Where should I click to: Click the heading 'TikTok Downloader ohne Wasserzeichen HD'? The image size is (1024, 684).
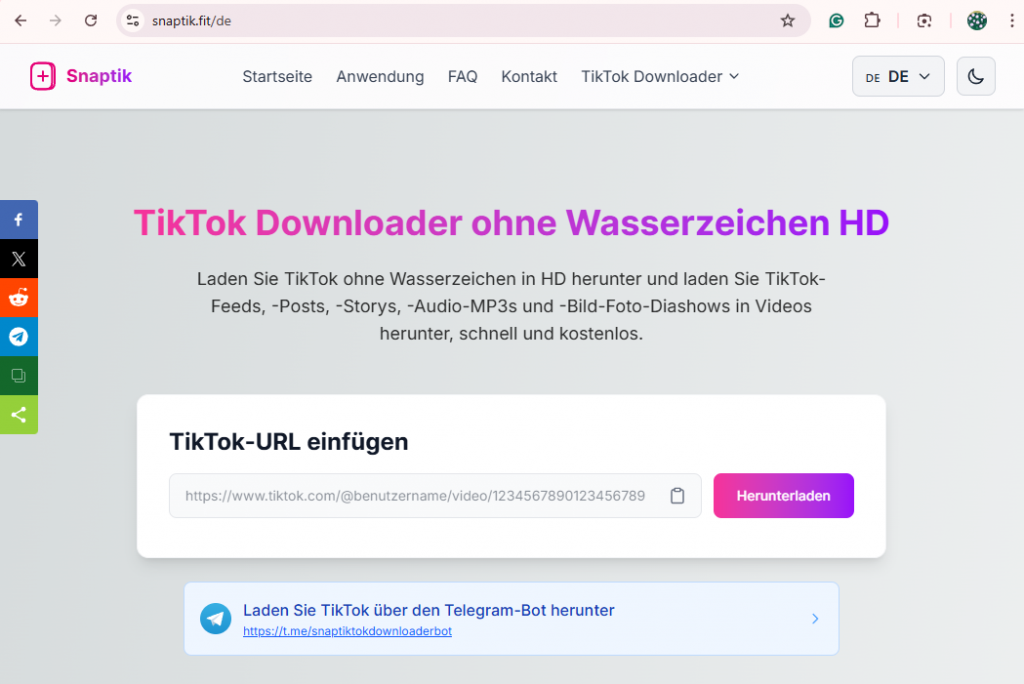pos(511,223)
